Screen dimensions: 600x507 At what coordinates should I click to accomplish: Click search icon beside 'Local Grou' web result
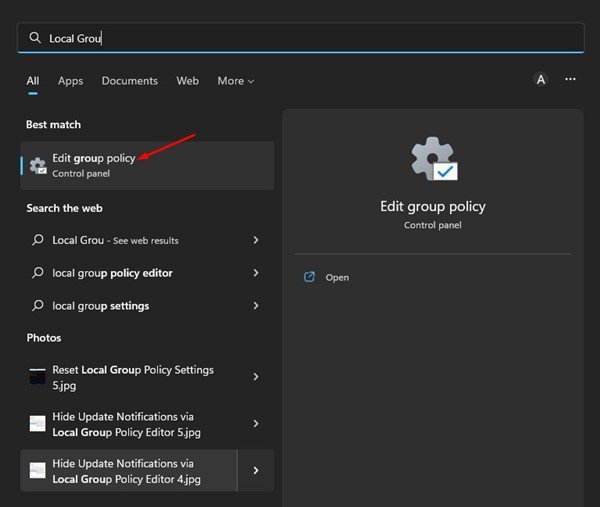pyautogui.click(x=38, y=240)
